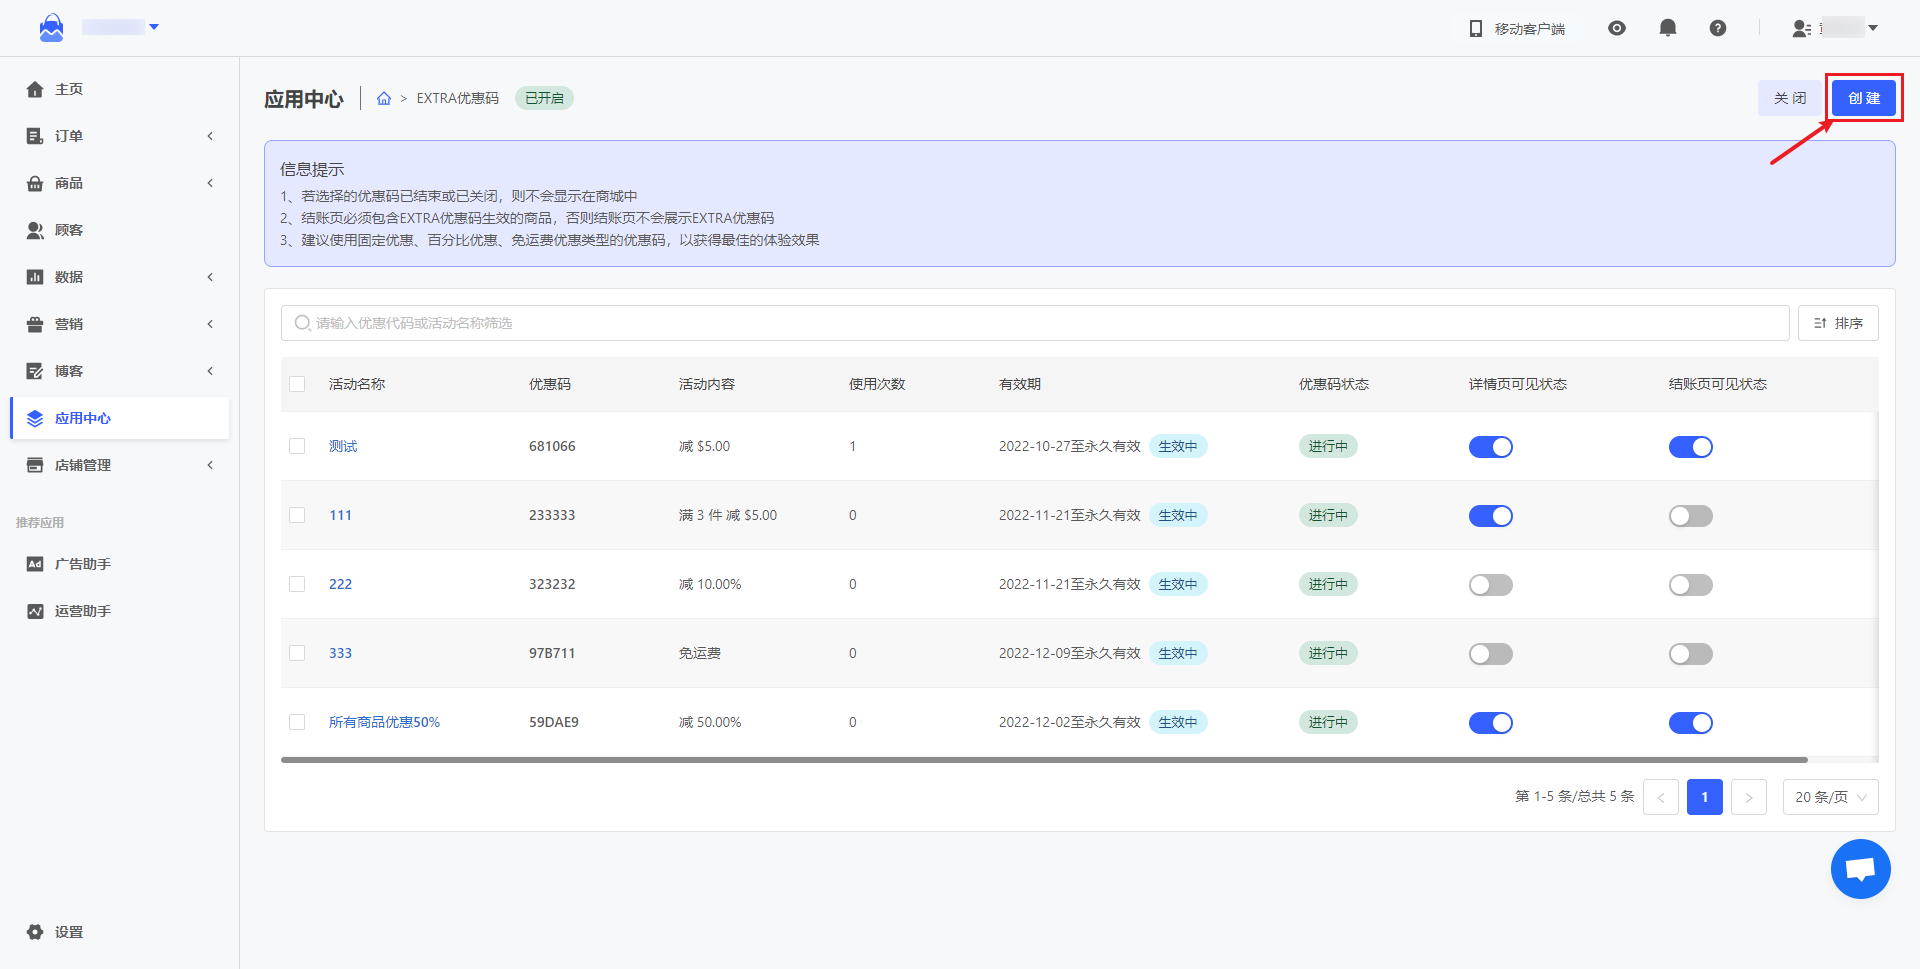Open the notification bell icon

click(1668, 28)
